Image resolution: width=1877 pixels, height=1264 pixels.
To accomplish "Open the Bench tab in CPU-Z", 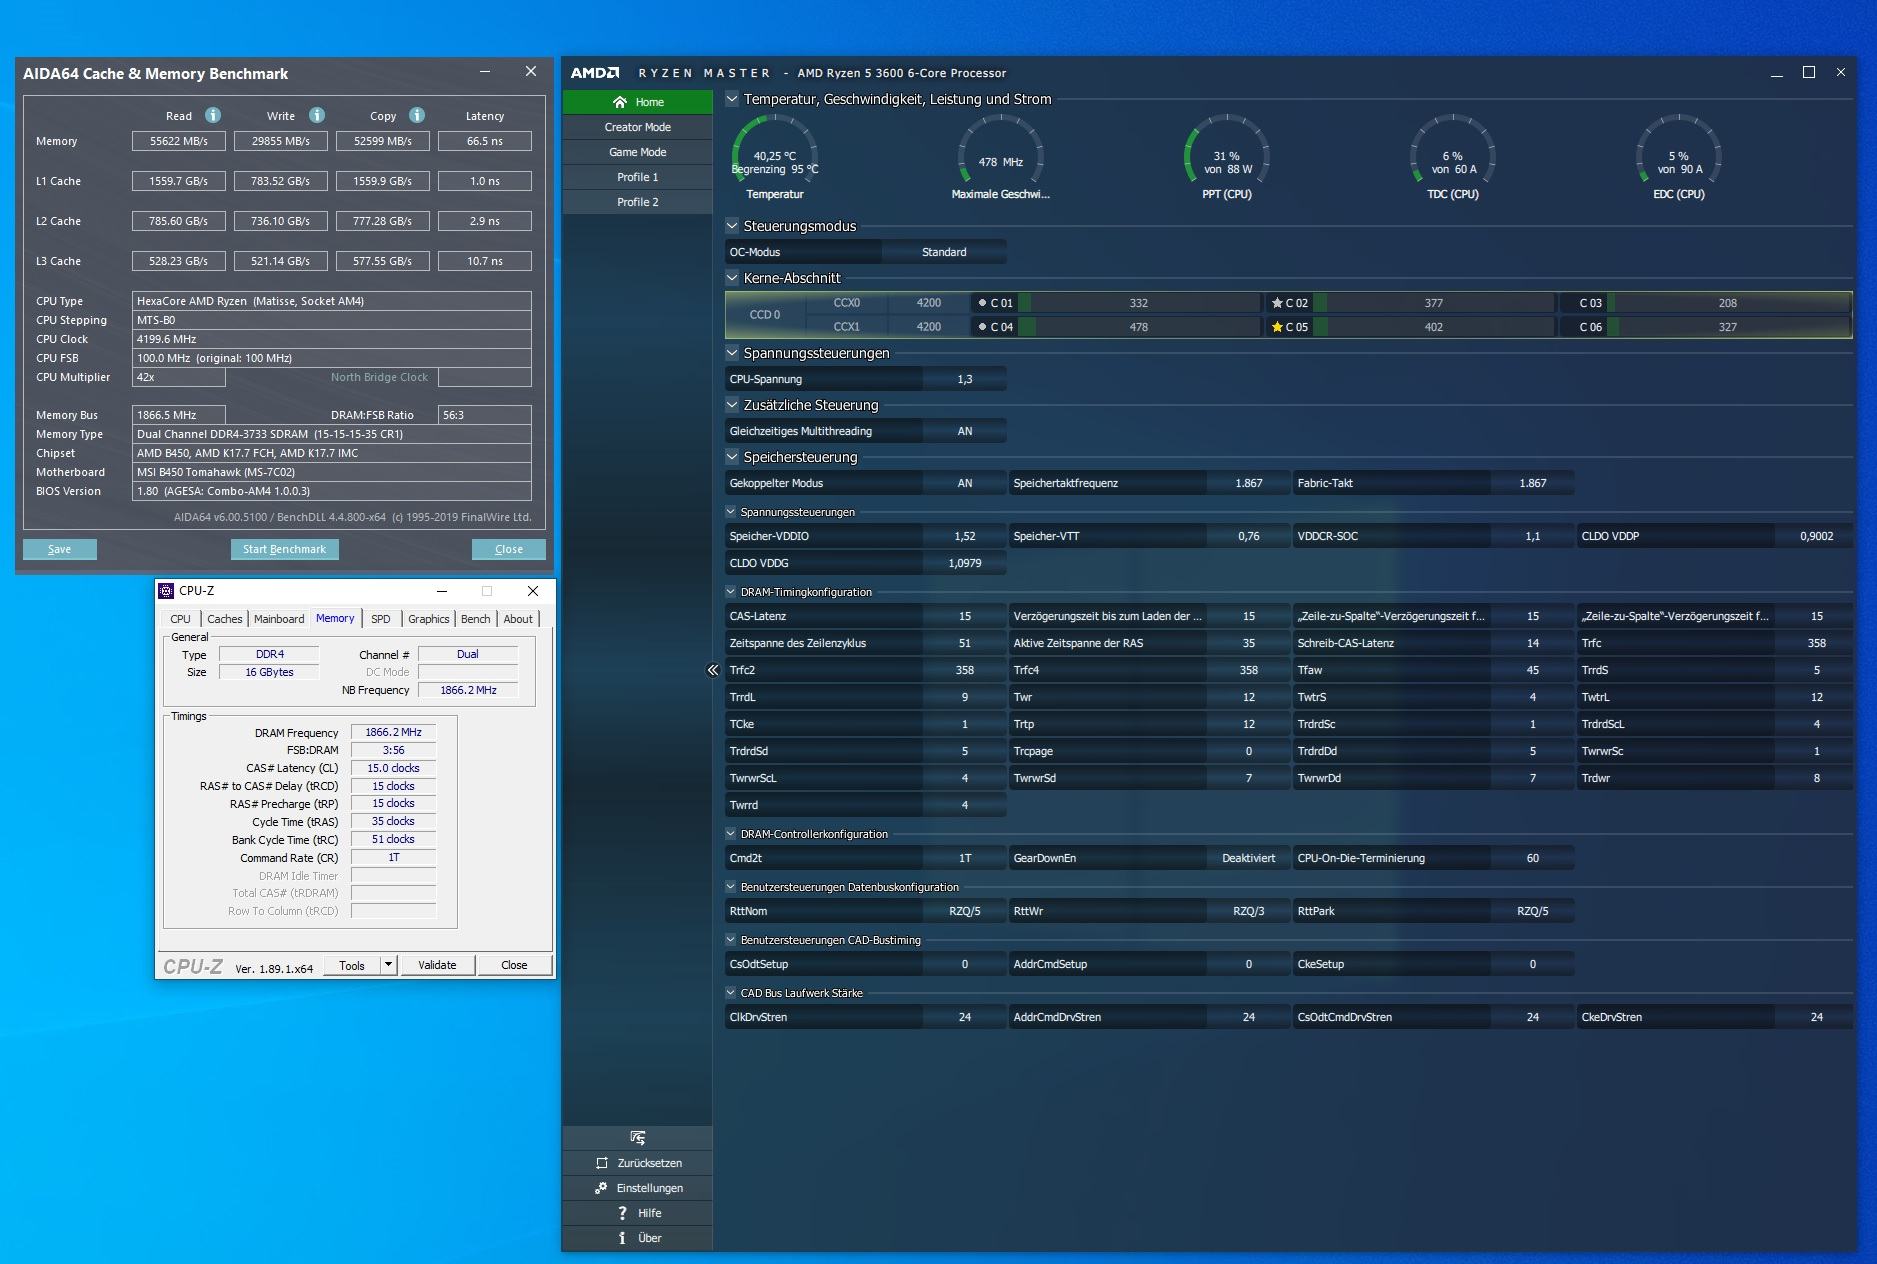I will pyautogui.click(x=476, y=619).
